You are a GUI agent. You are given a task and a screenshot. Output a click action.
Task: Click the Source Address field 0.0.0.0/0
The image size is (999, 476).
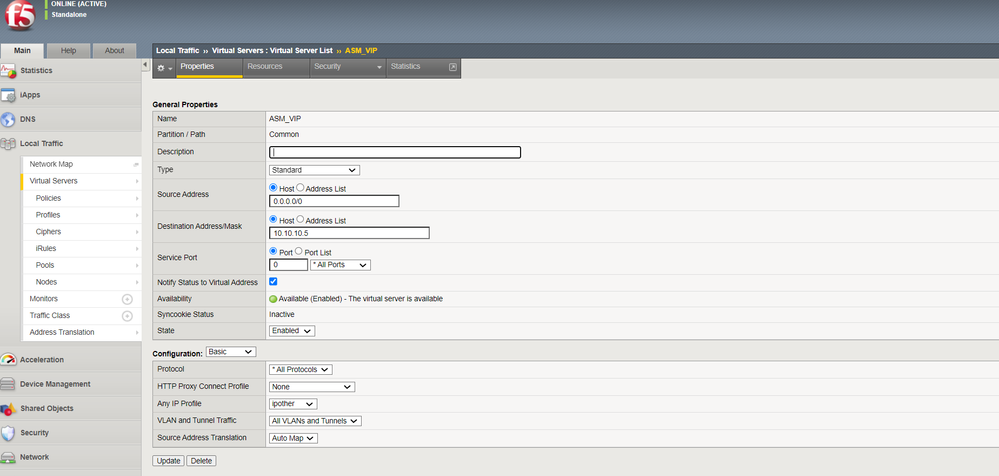pyautogui.click(x=334, y=201)
